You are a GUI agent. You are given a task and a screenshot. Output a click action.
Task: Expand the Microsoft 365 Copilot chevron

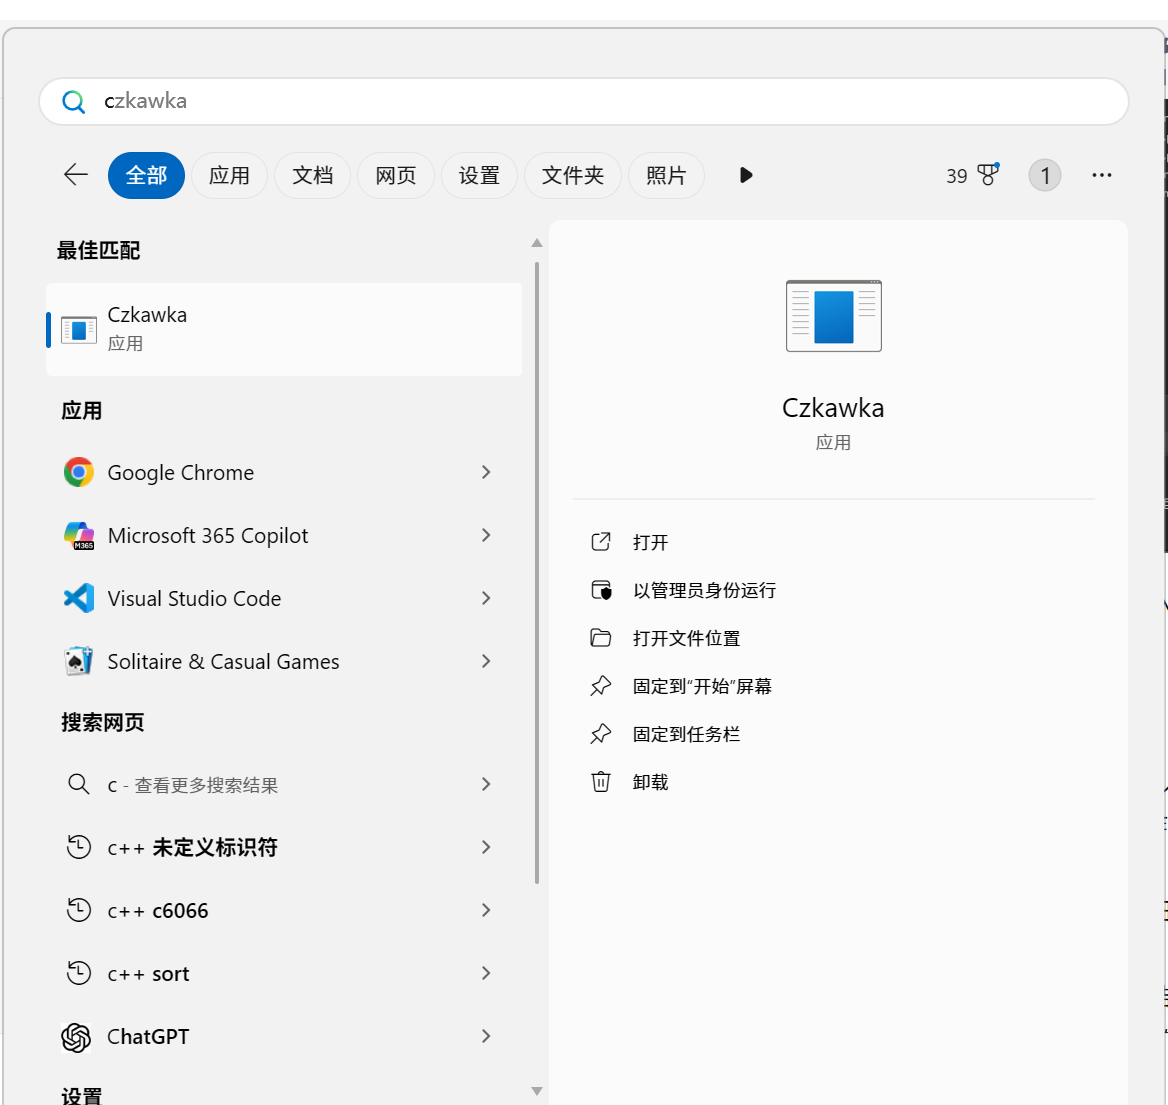click(x=486, y=536)
